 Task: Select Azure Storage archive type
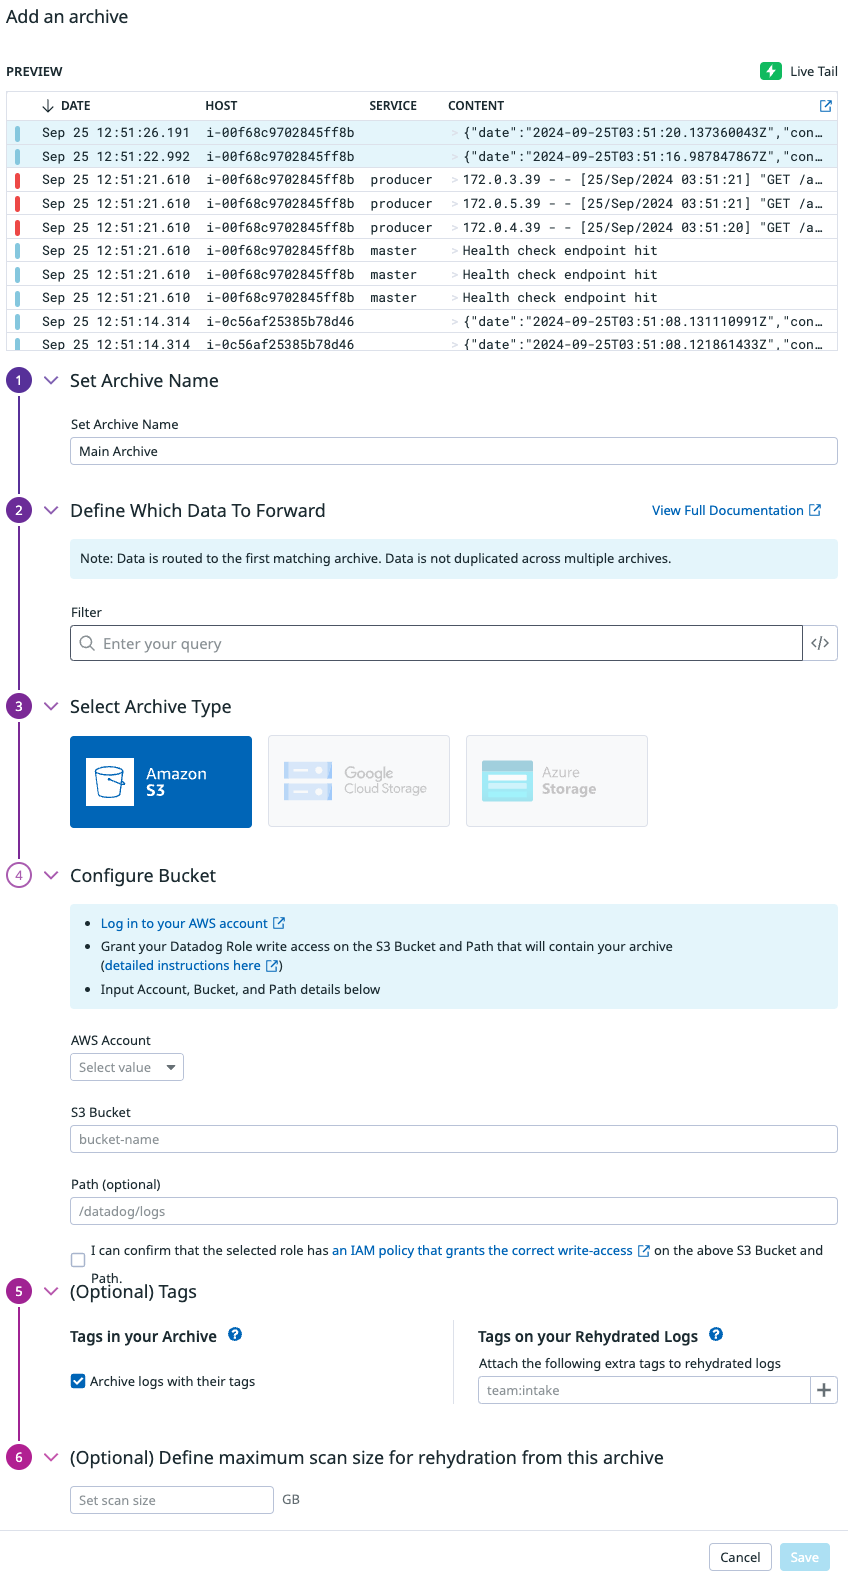click(x=557, y=782)
